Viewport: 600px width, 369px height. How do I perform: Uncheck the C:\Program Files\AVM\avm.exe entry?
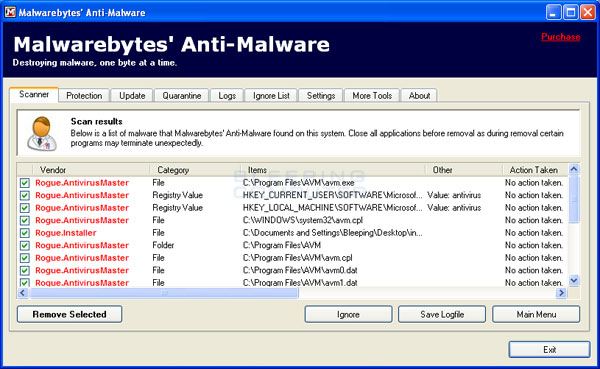(25, 183)
